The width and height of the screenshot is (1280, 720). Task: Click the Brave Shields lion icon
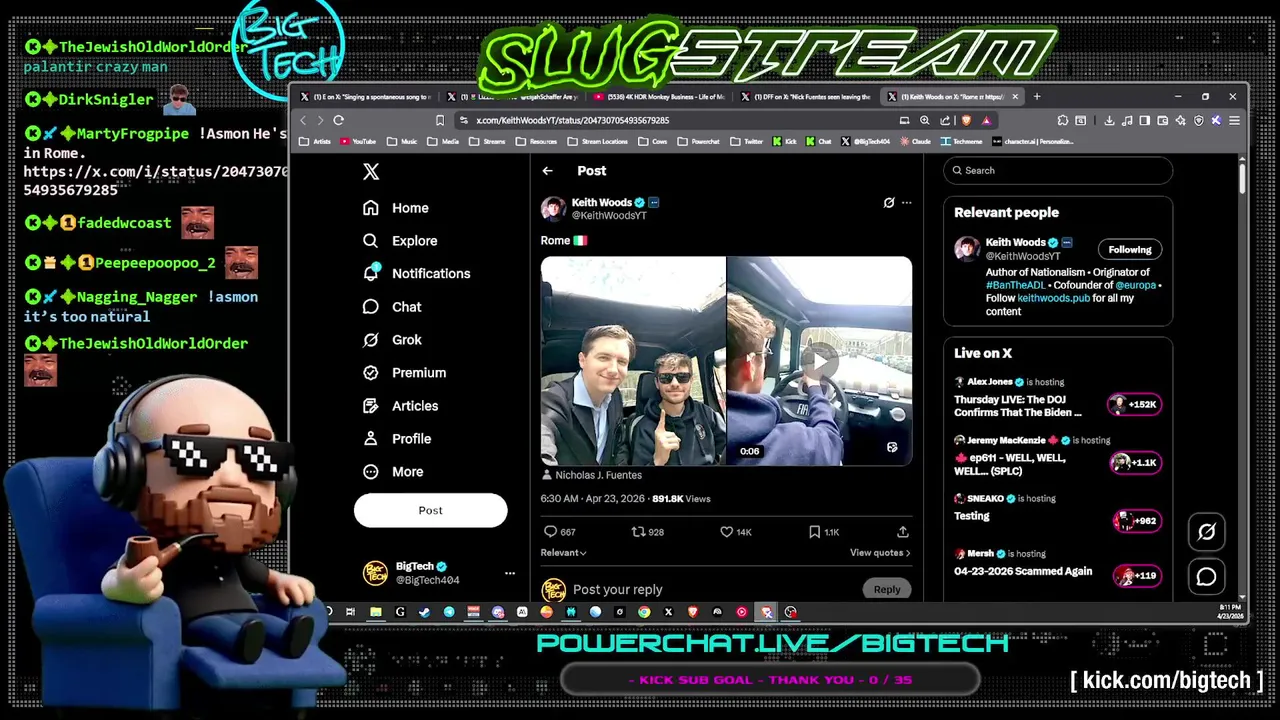click(966, 120)
